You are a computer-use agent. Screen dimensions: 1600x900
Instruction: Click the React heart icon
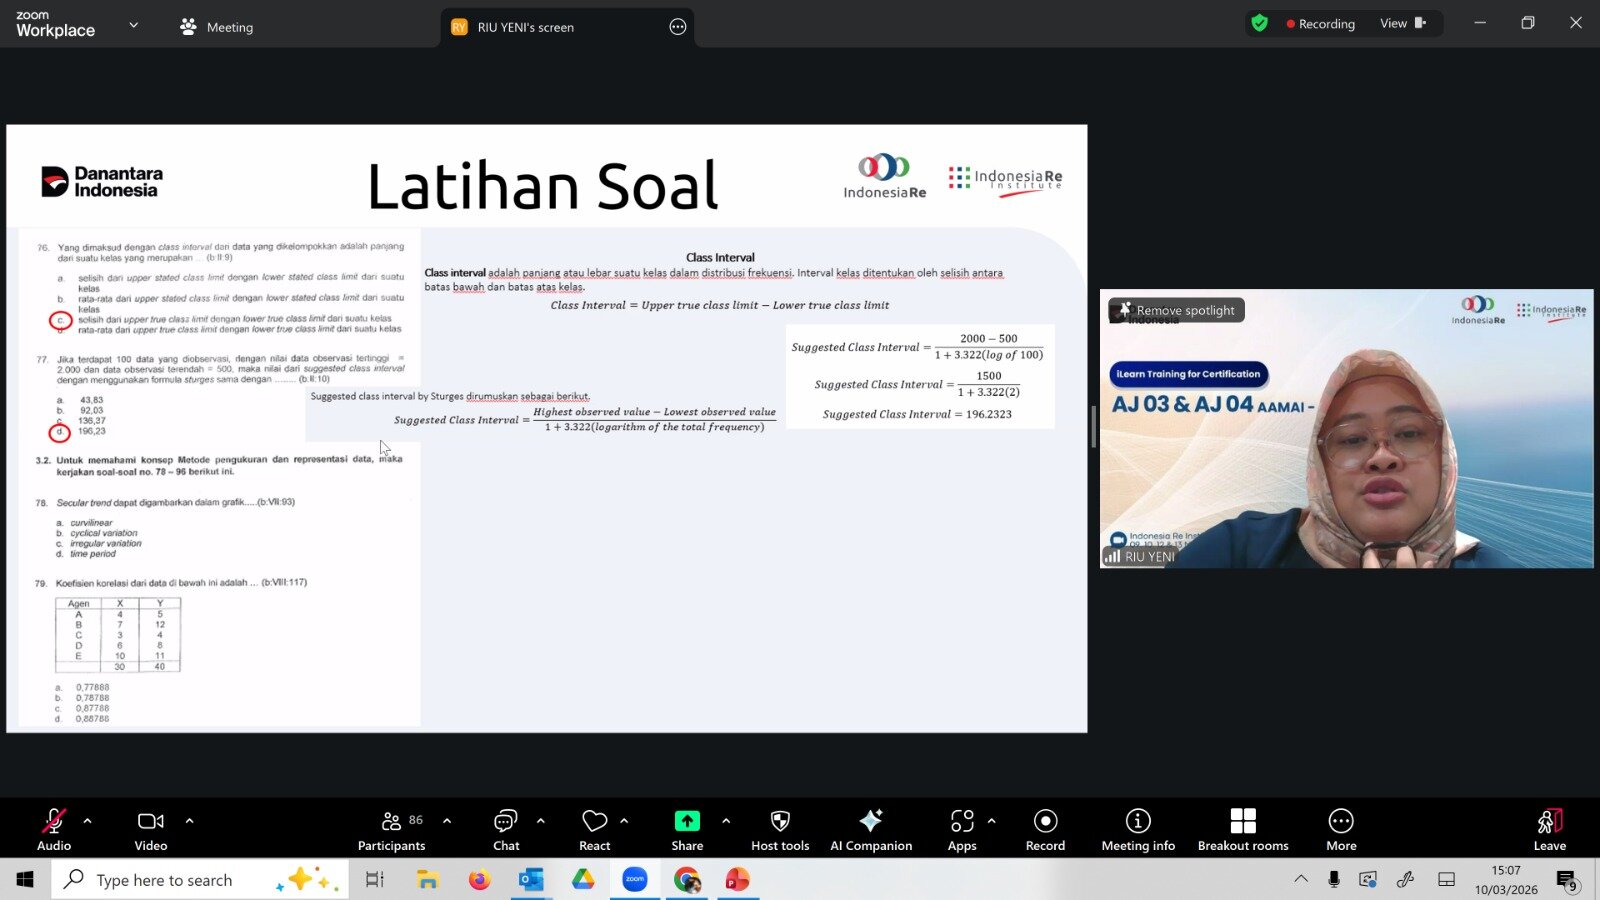pos(595,829)
